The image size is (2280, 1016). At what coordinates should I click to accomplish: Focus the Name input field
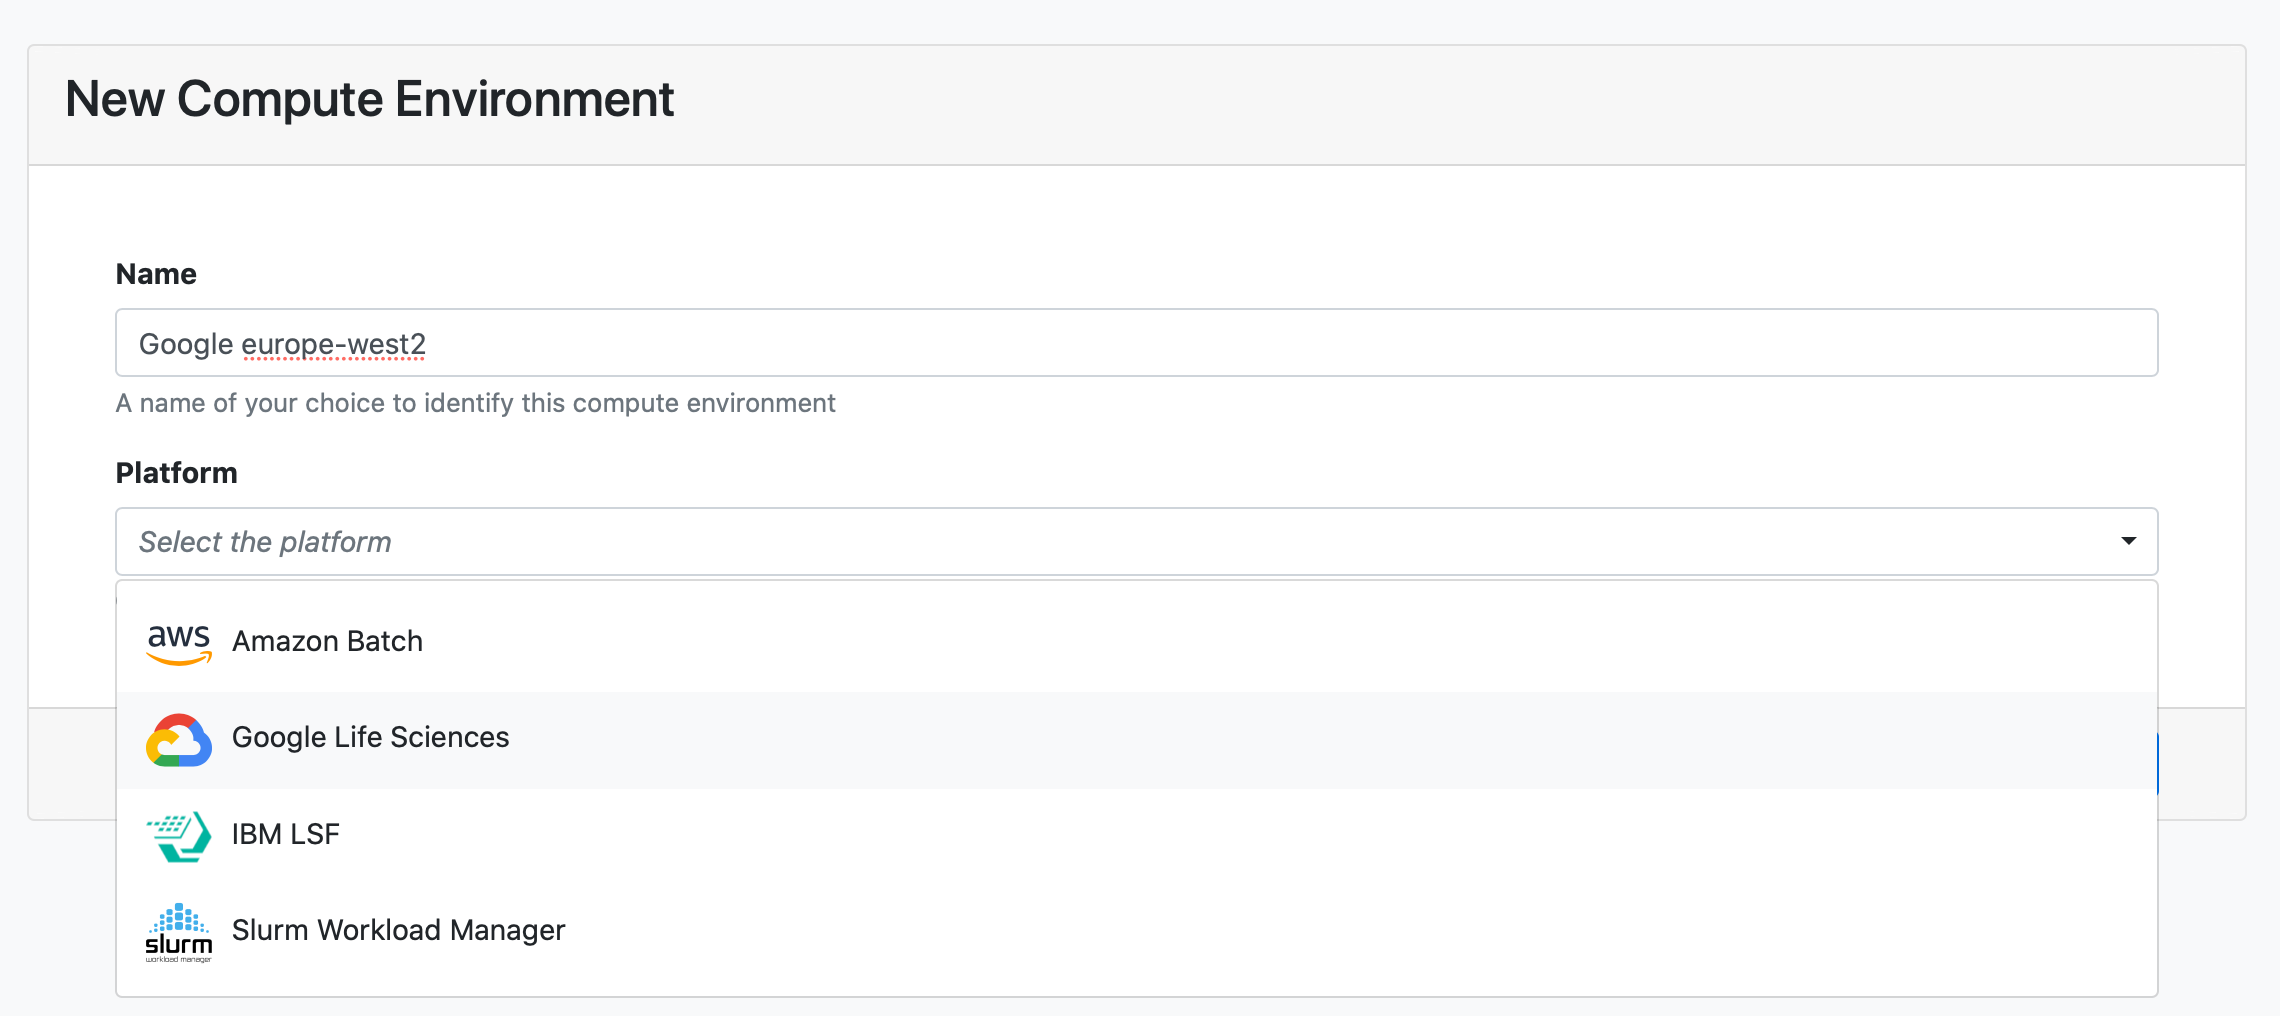point(1200,343)
